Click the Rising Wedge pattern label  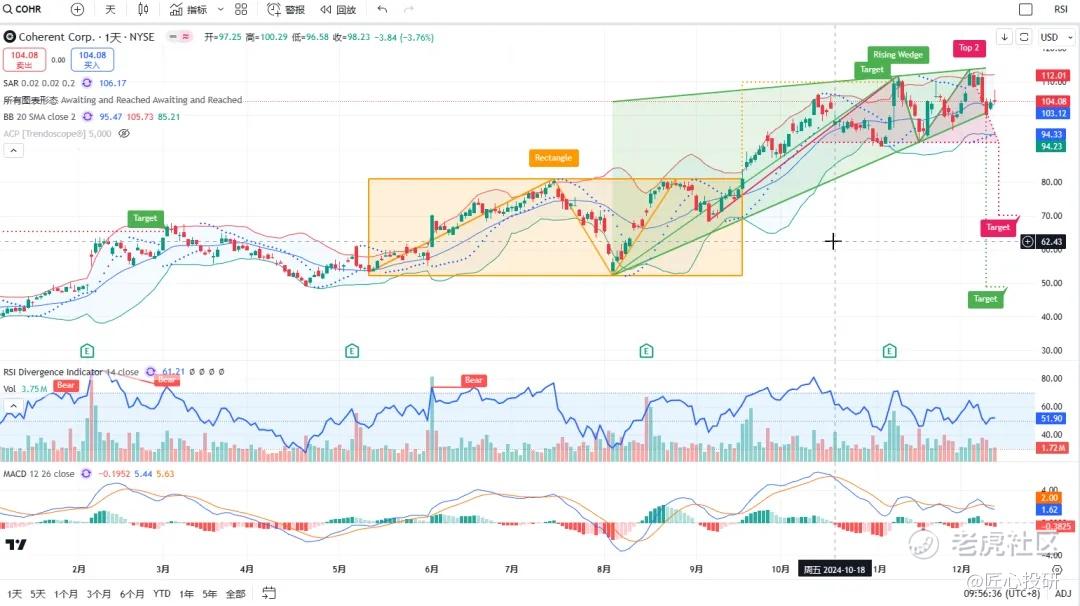pos(897,54)
